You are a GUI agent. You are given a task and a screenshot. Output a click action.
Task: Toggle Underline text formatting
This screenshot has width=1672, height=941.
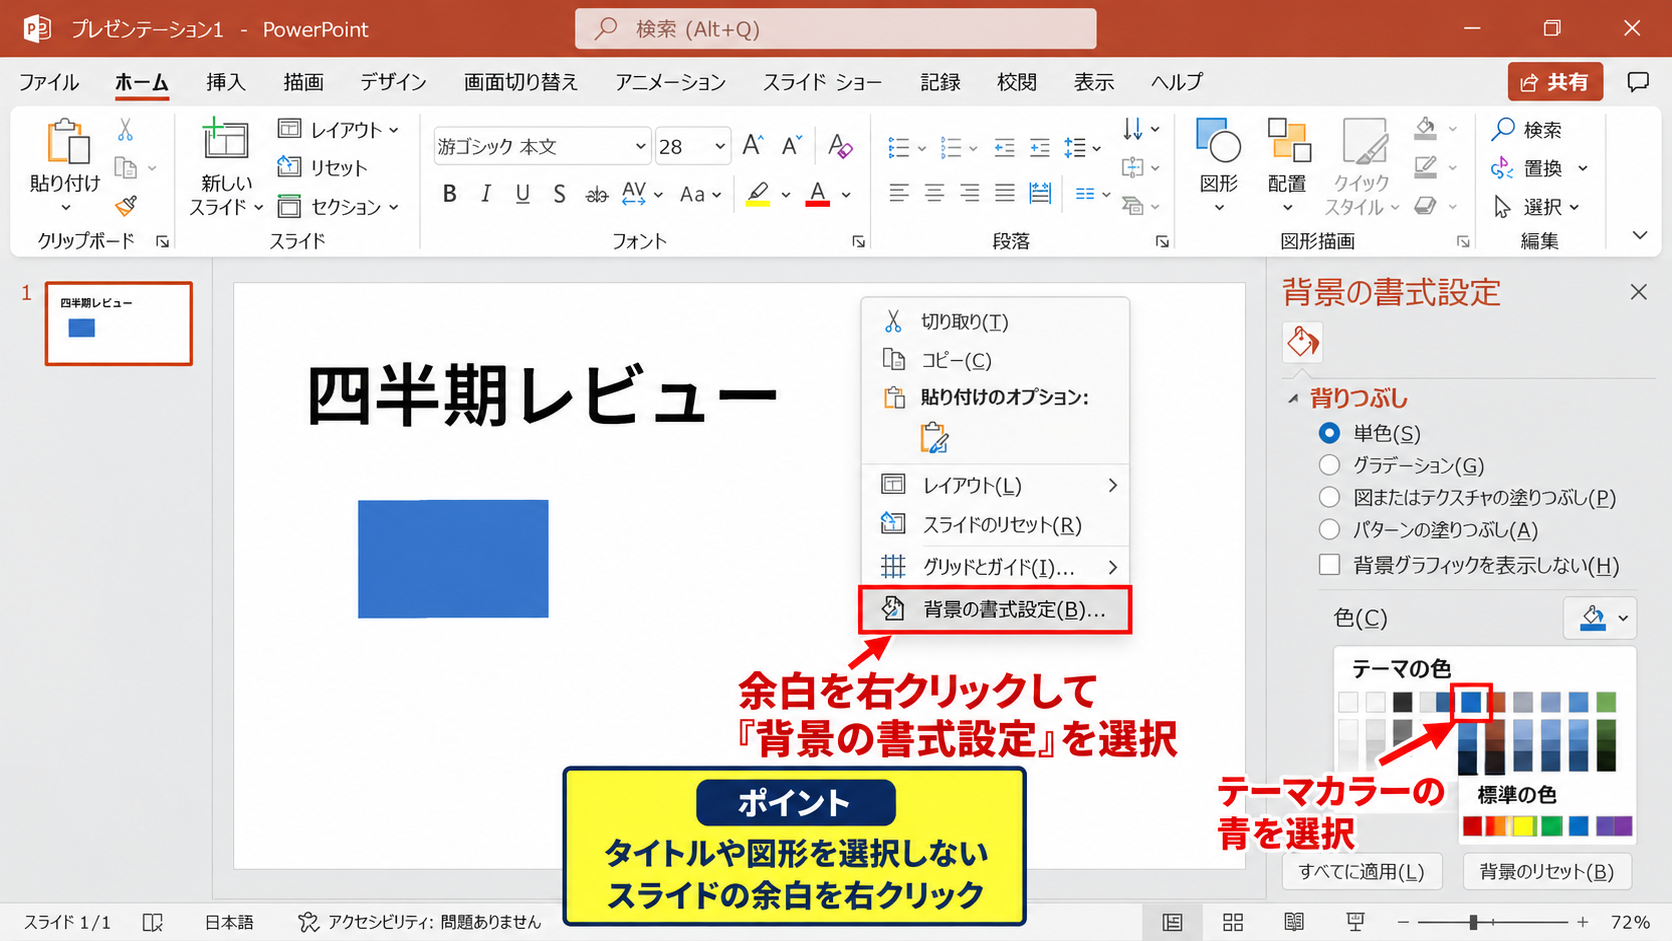(522, 194)
